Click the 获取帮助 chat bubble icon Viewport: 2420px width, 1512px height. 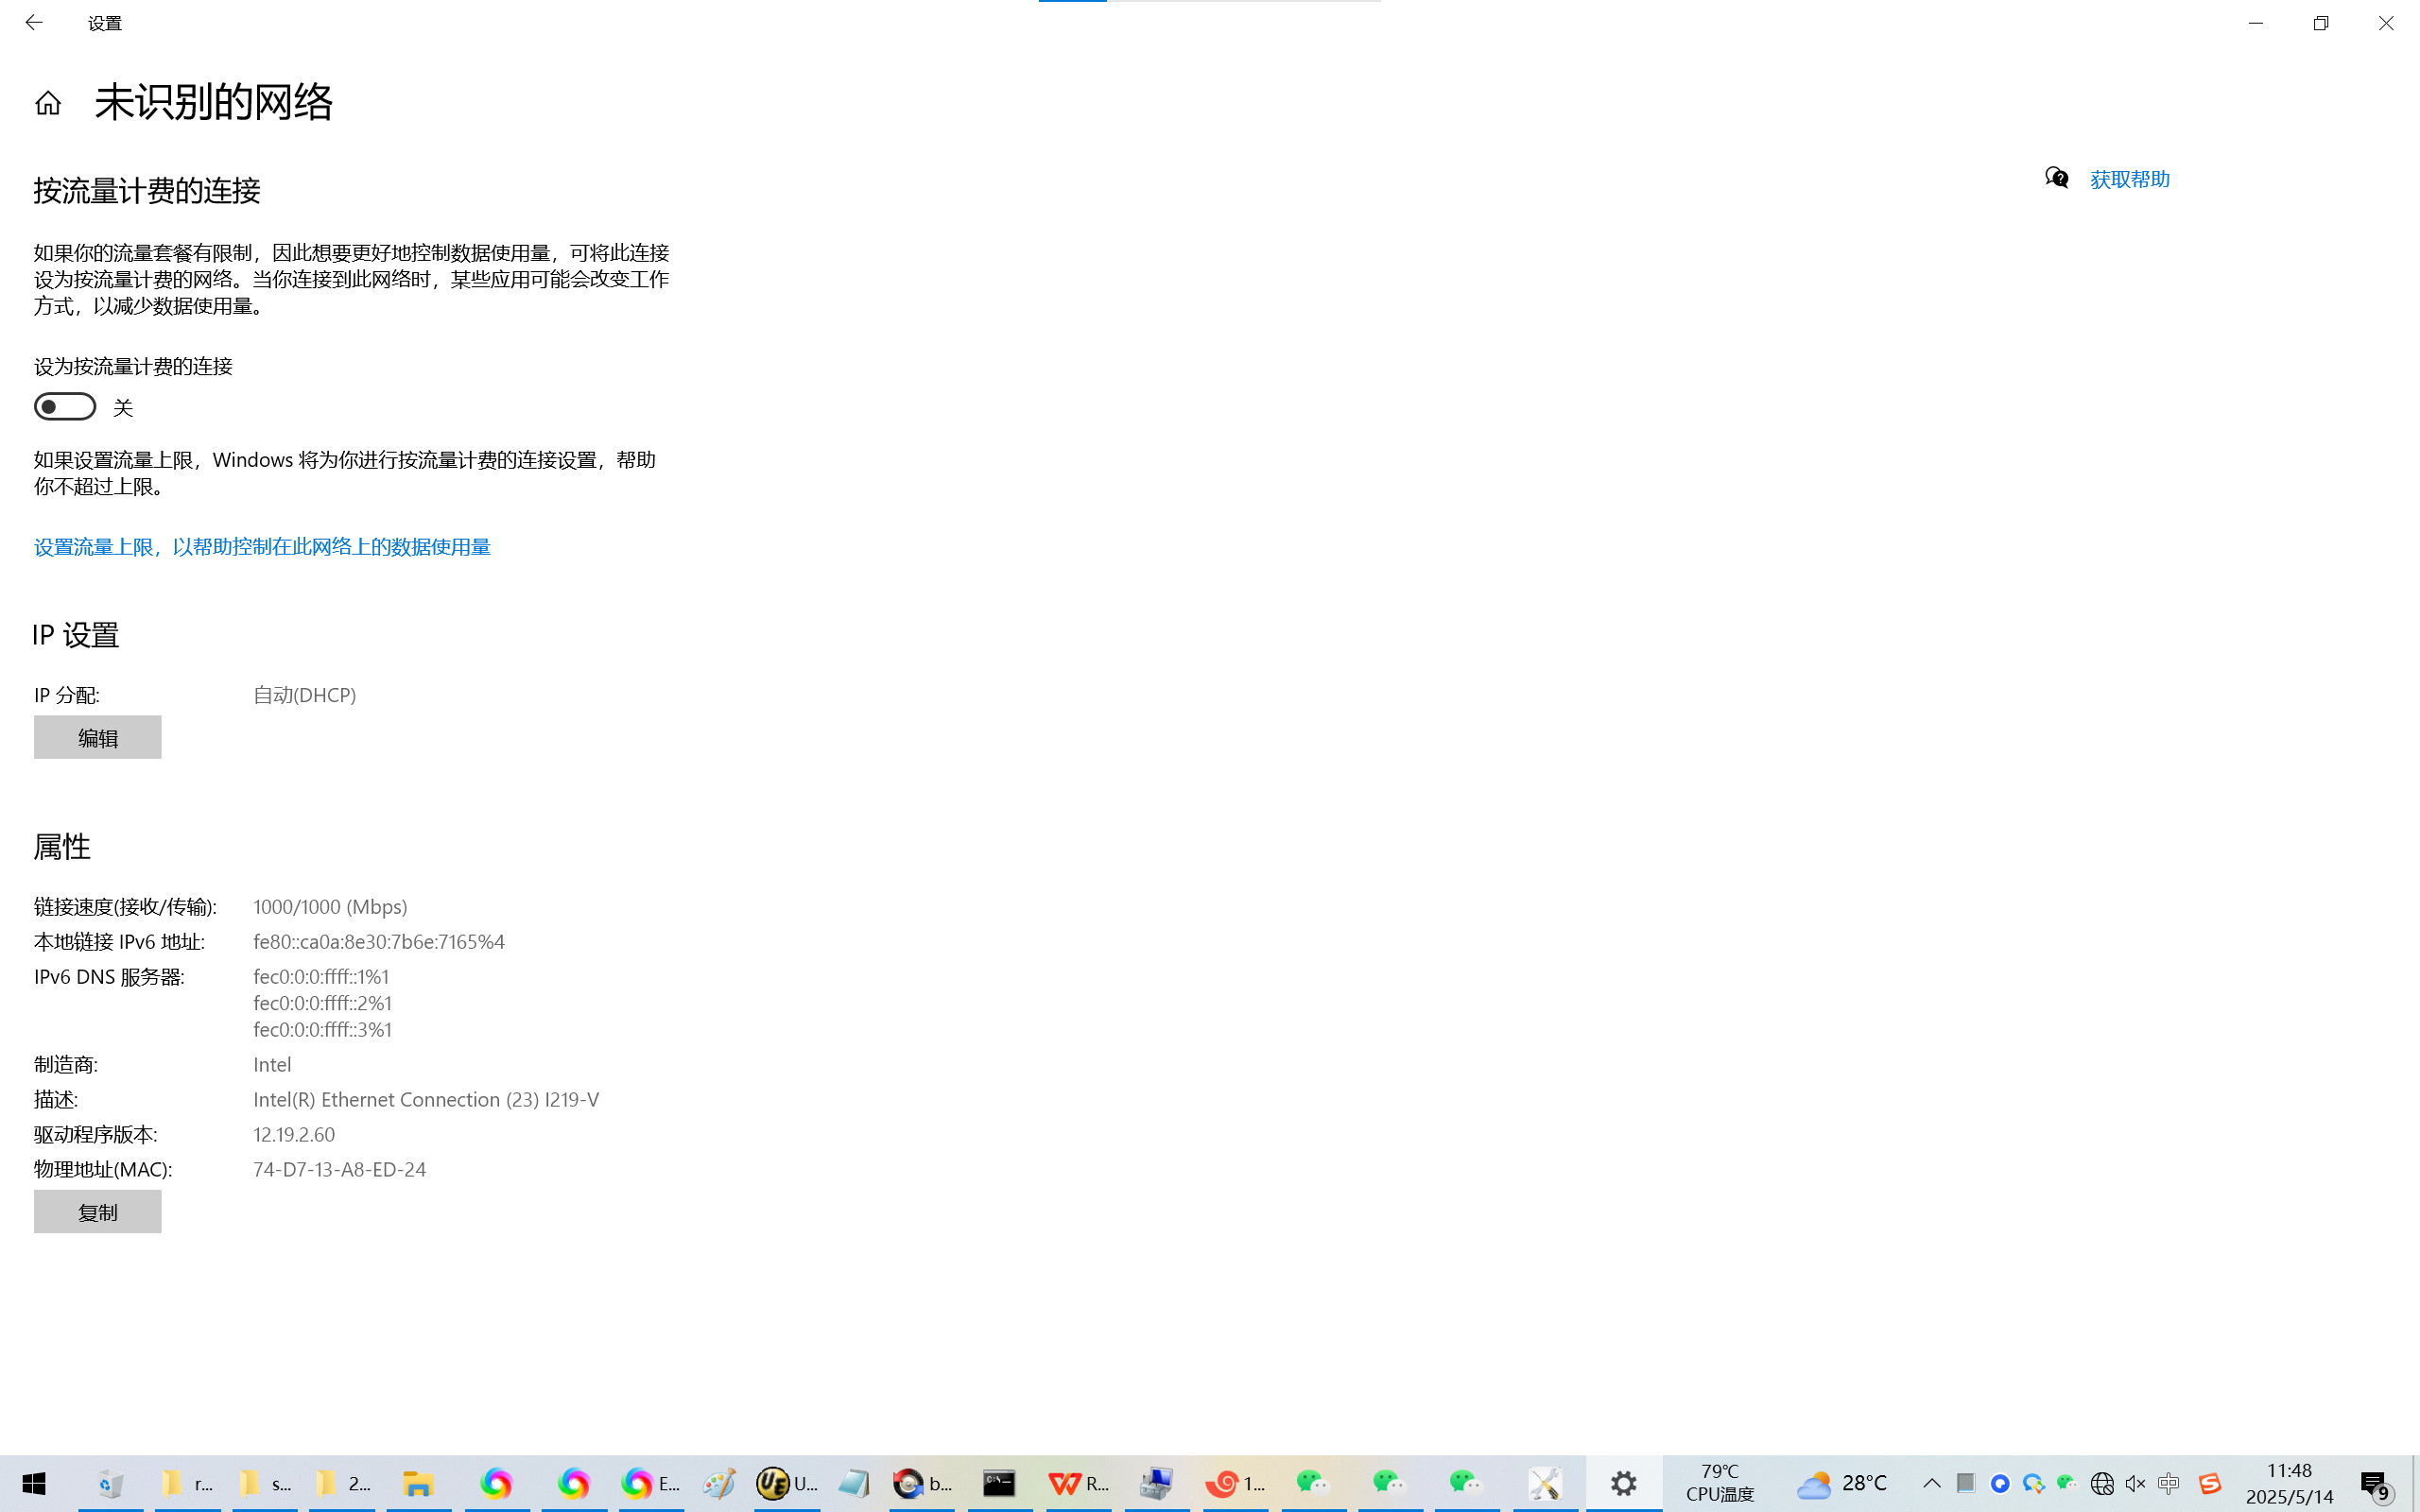coord(2056,178)
